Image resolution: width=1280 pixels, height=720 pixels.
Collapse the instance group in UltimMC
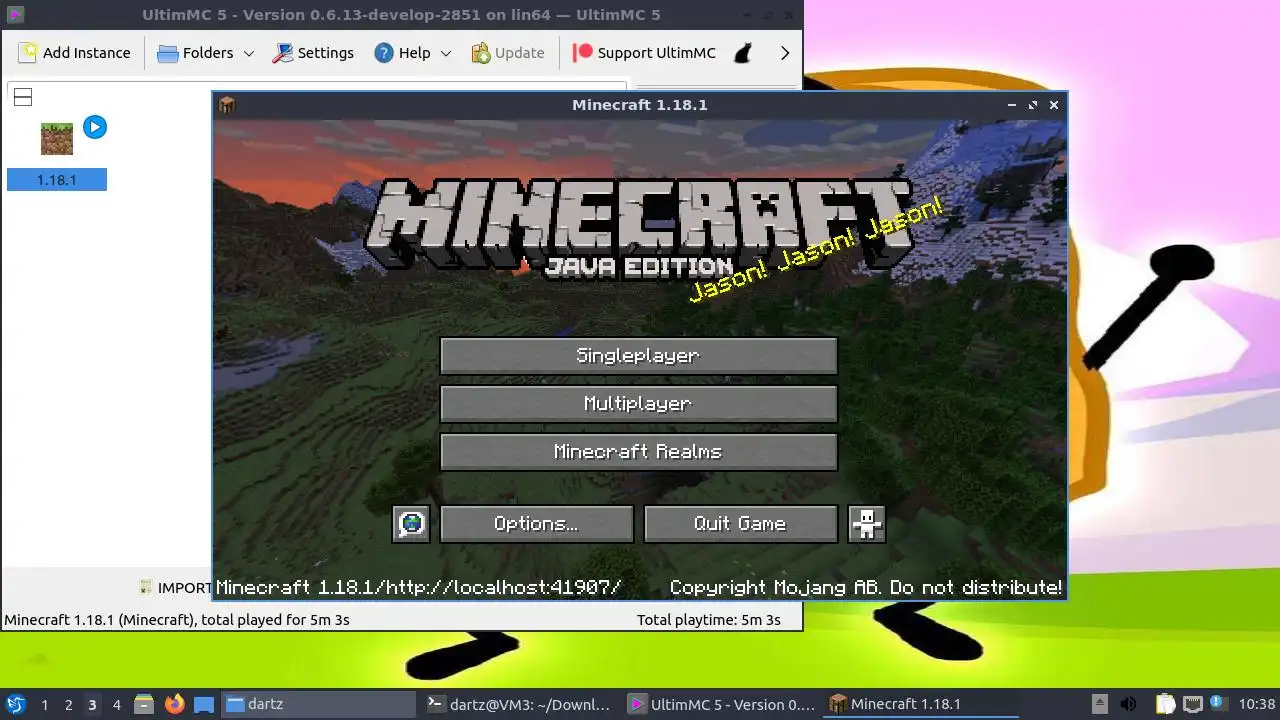coord(23,97)
